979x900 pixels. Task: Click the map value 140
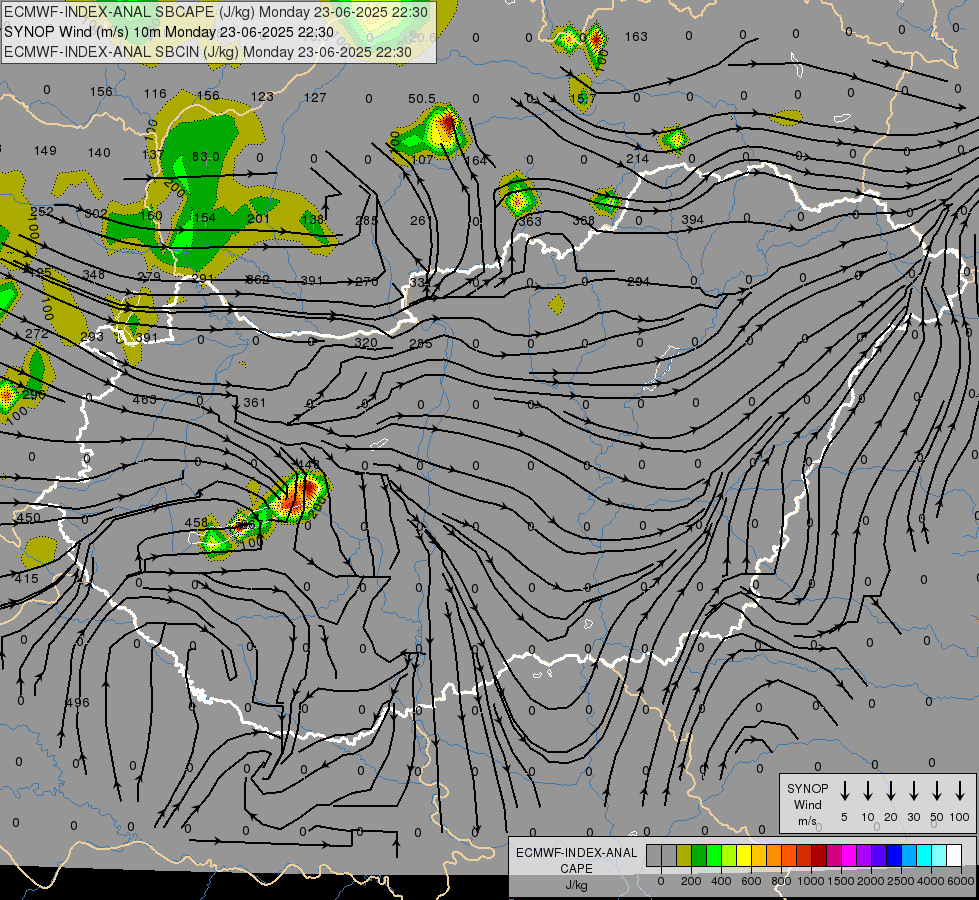click(99, 152)
